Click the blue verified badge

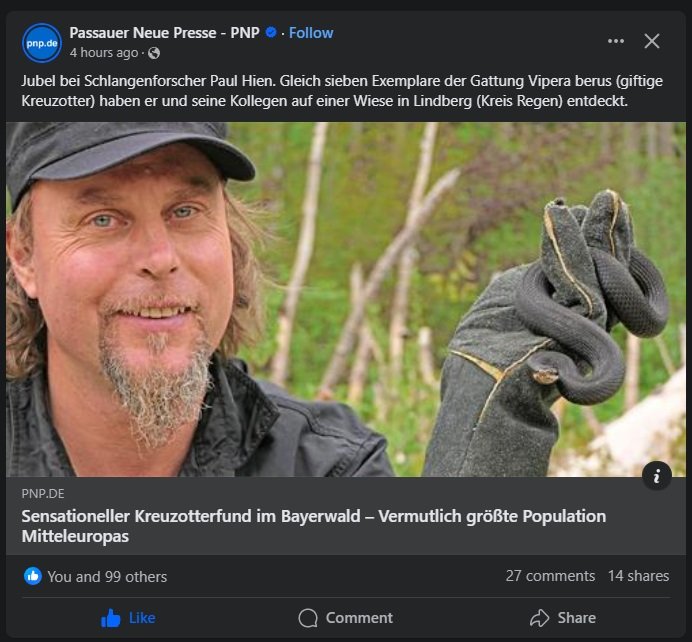click(270, 32)
